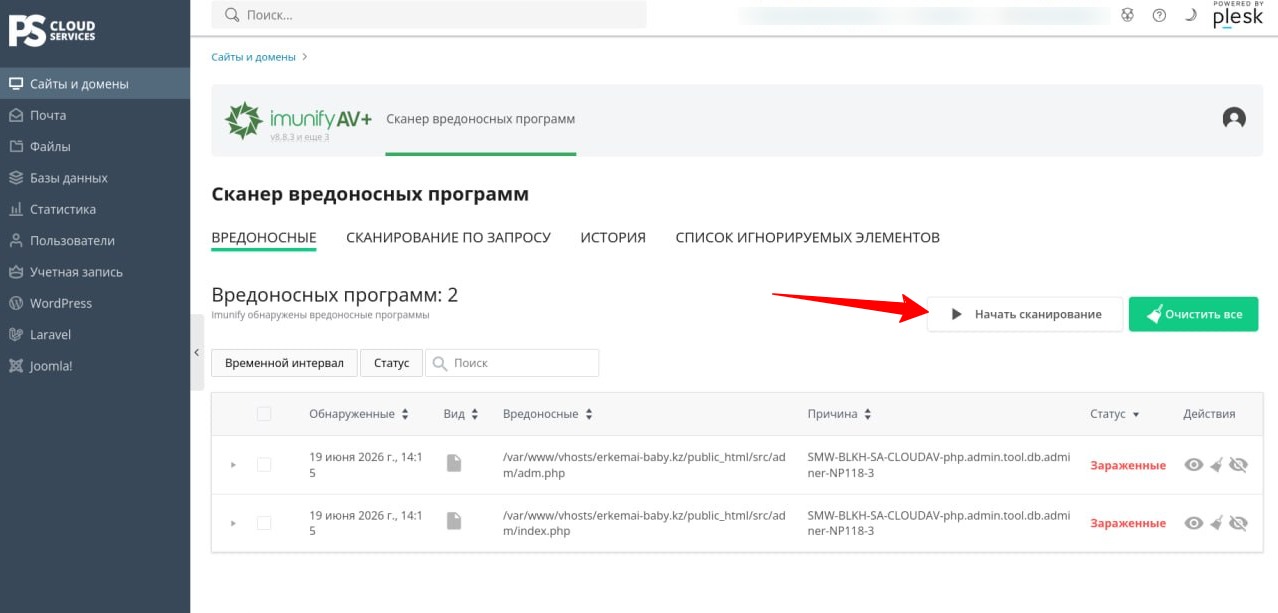Expand the index.php row details

tap(233, 523)
